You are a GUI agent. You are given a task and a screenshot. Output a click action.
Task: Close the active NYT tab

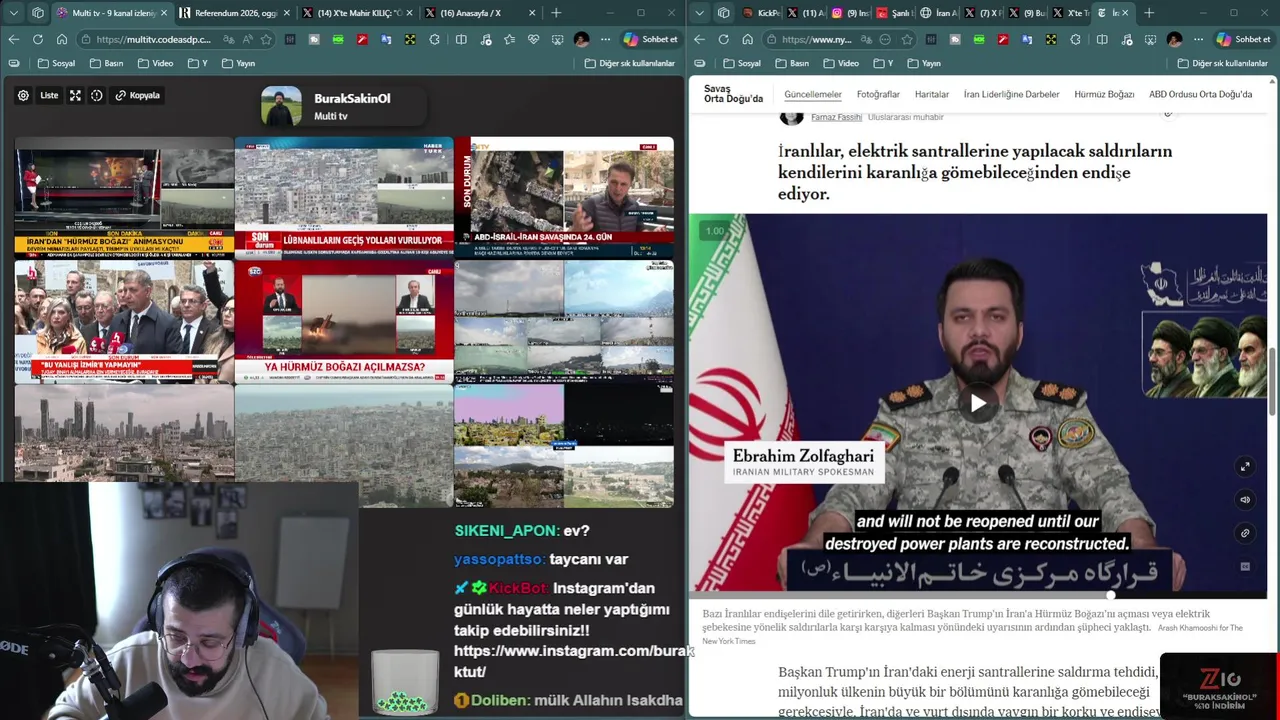1124,13
